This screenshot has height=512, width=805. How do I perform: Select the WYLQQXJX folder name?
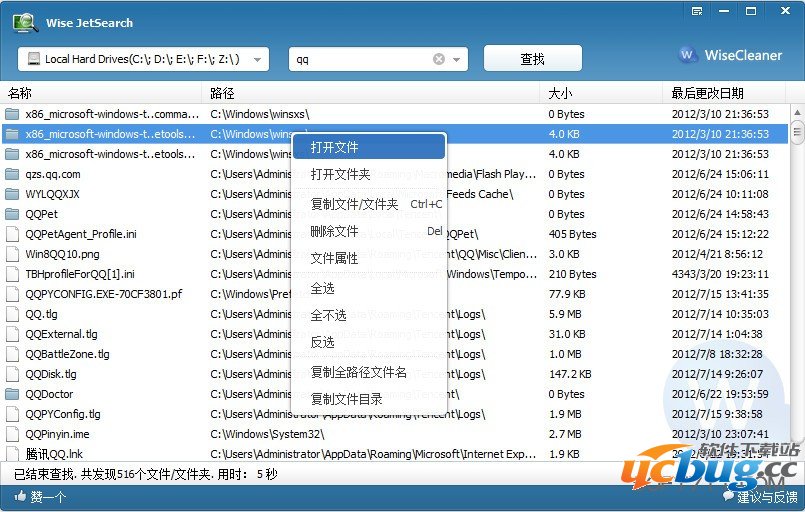52,194
